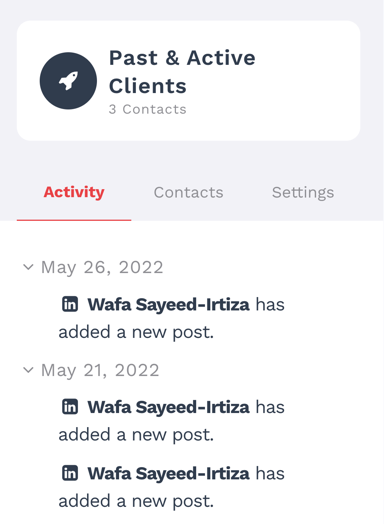Click the Past & Active Clients title
Viewport: 384px width, 524px height.
pyautogui.click(x=182, y=72)
